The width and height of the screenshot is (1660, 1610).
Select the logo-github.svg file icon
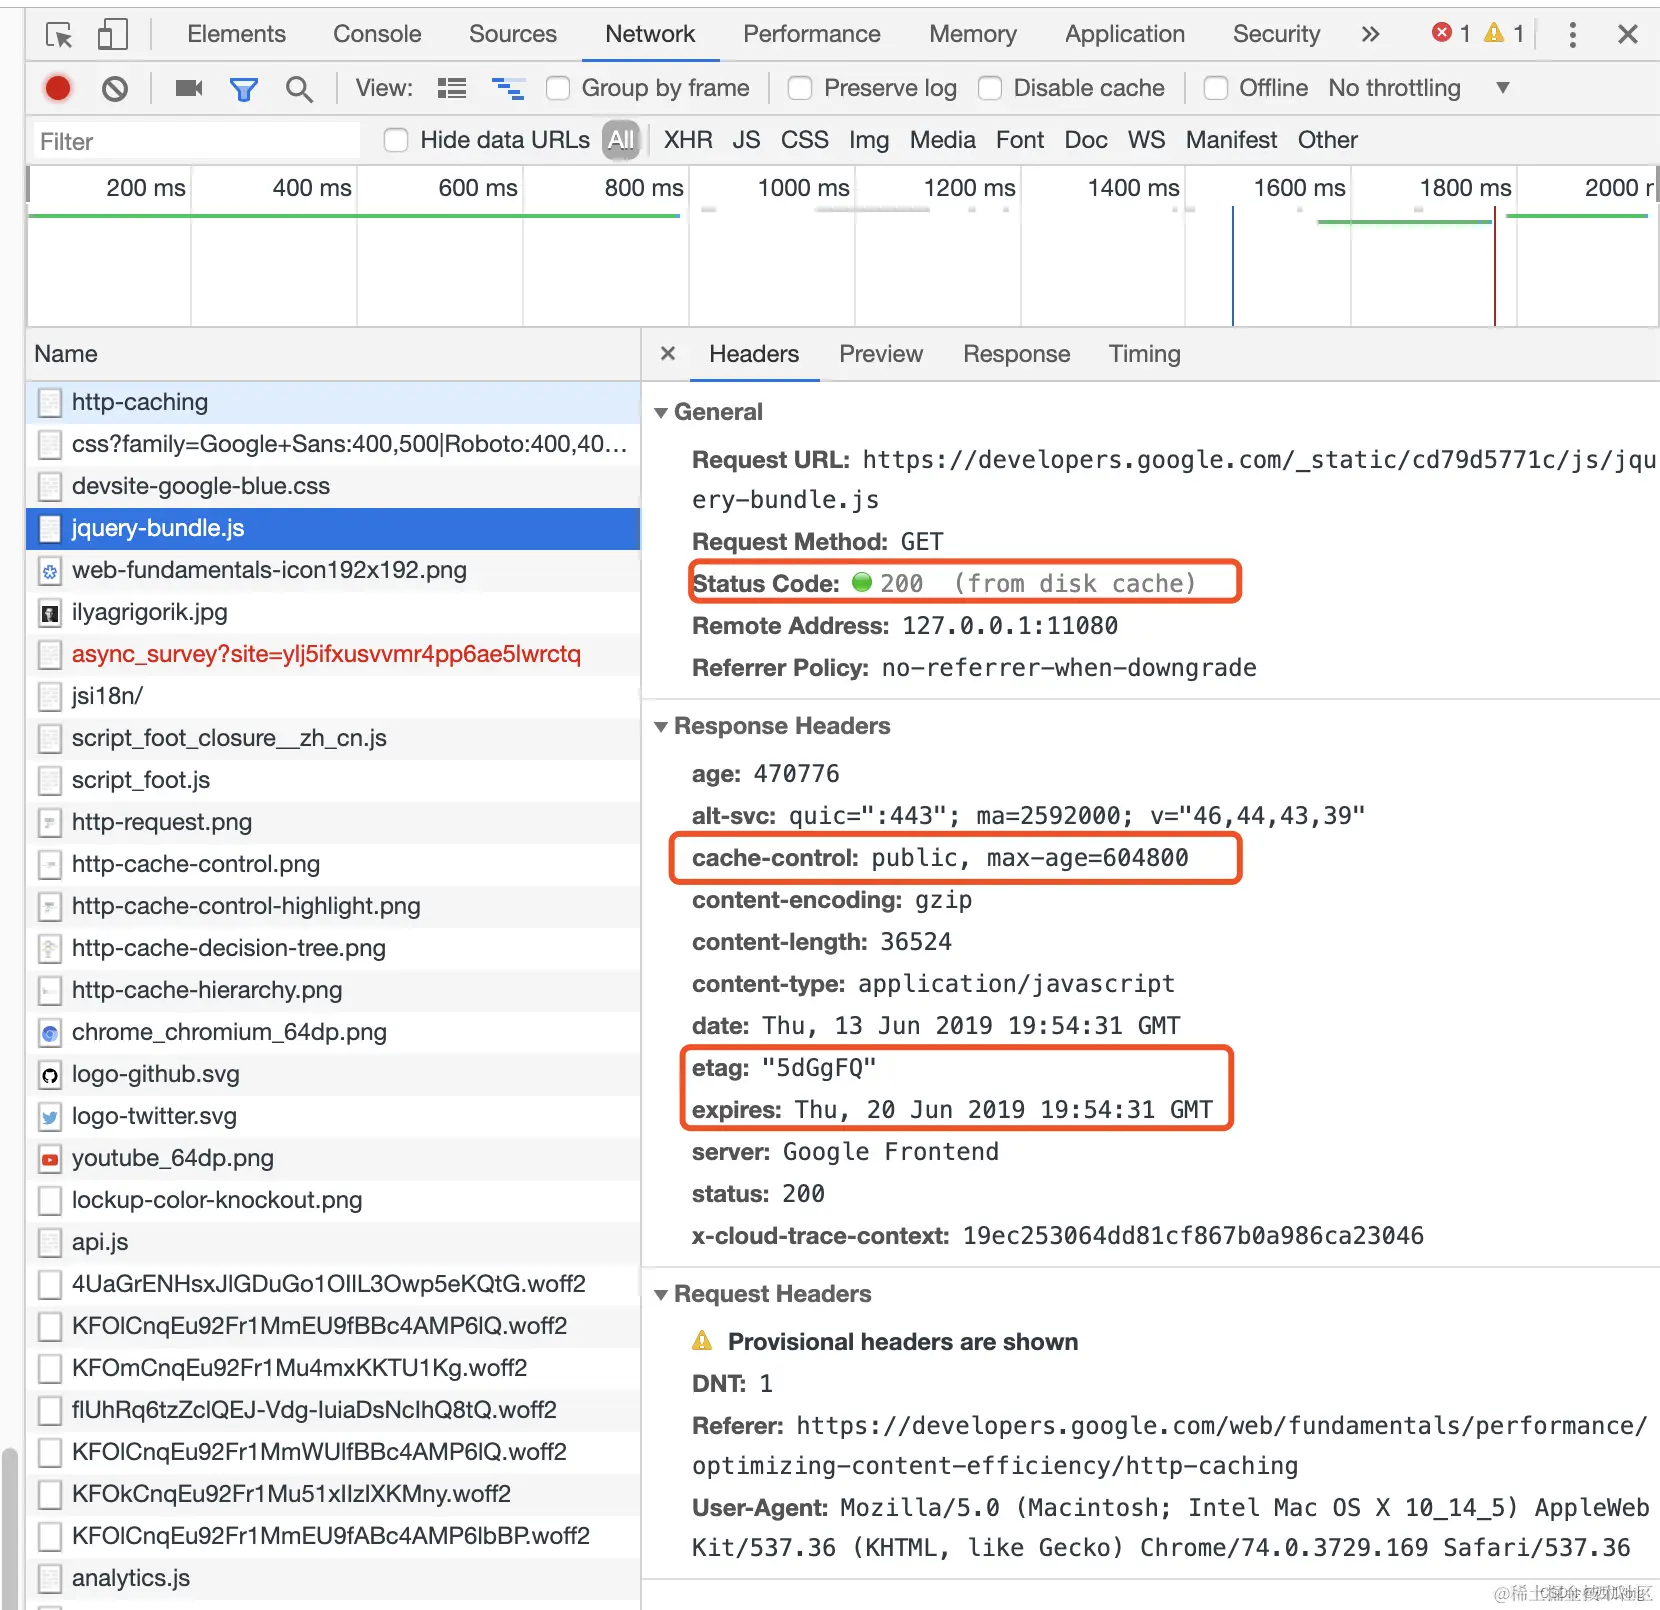click(49, 1075)
